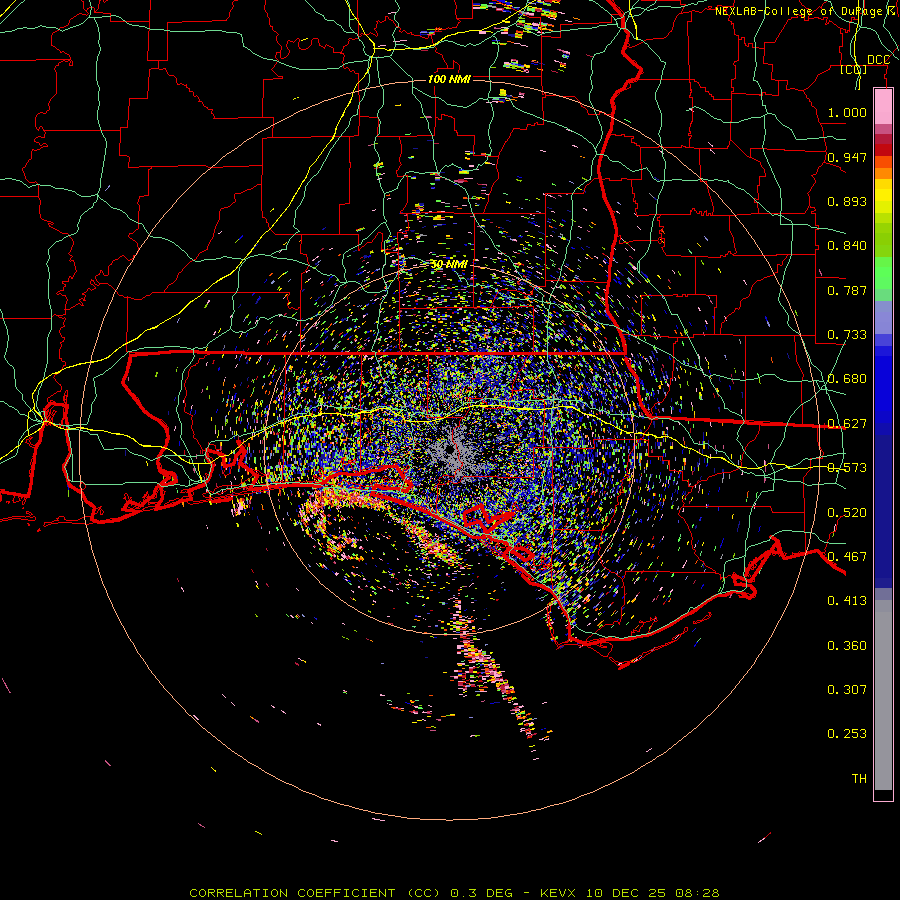Select the 0.680 scale value
This screenshot has width=900, height=900.
click(847, 379)
